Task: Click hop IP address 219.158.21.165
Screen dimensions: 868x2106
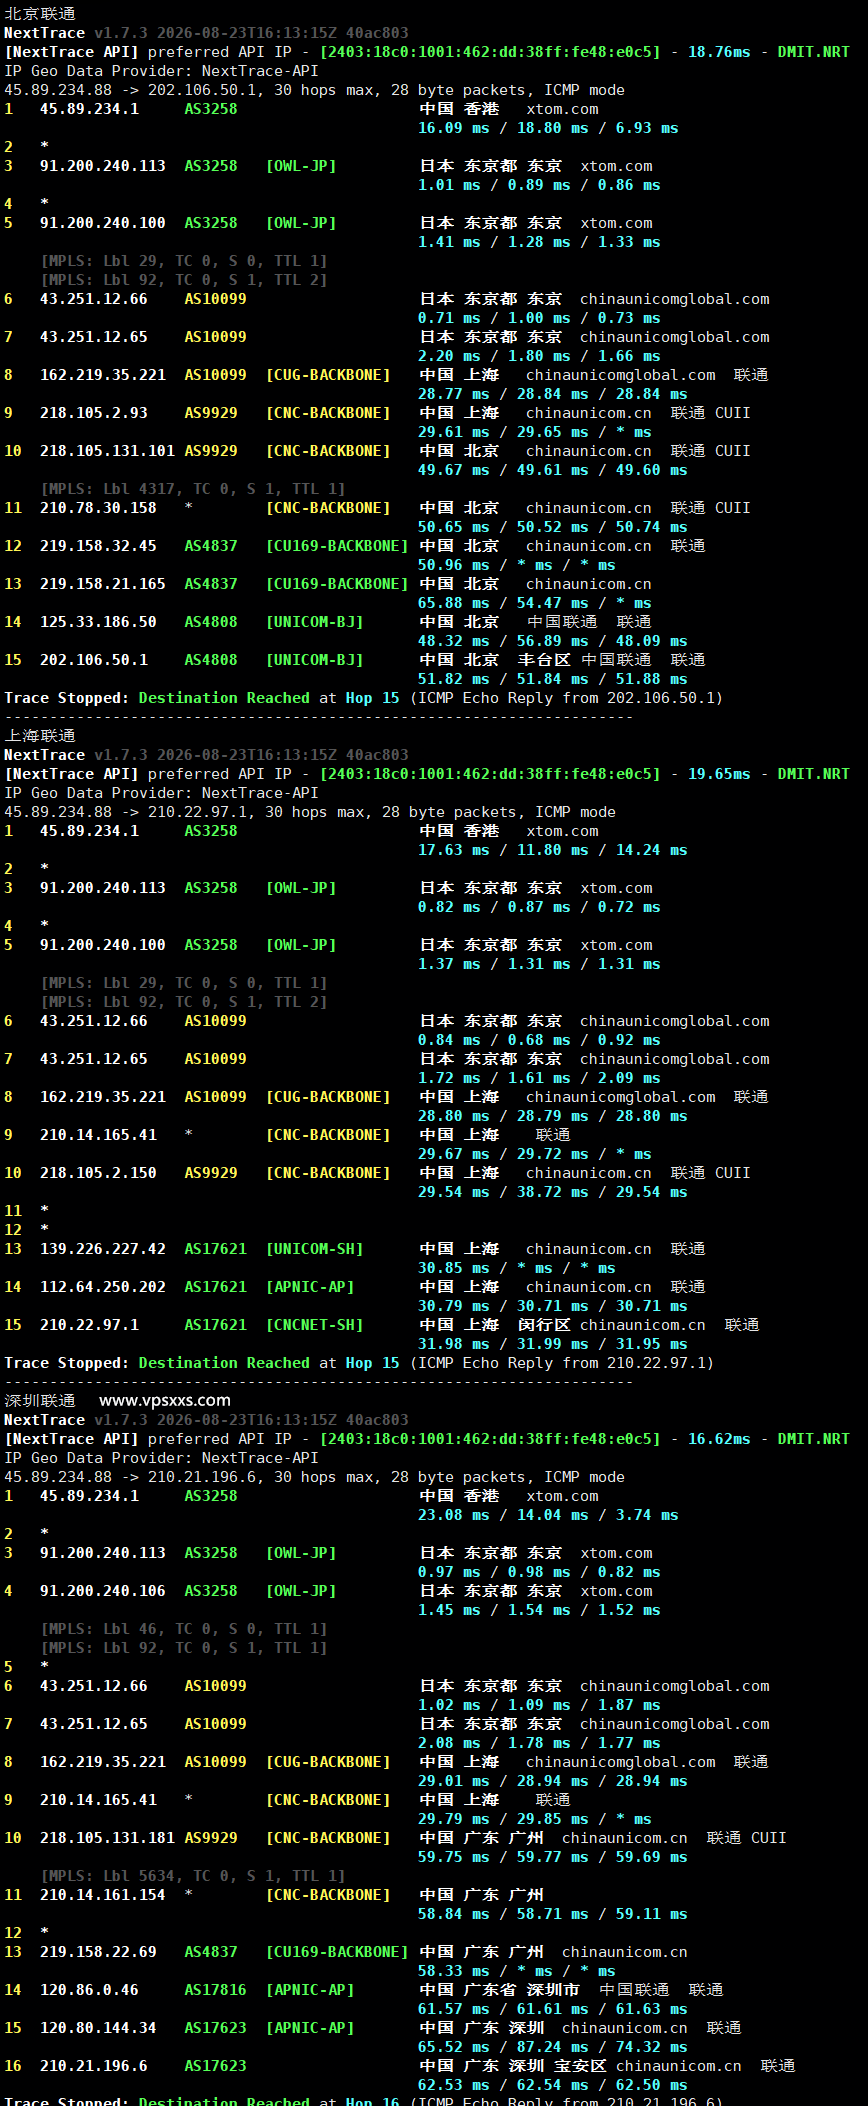Action: pos(103,584)
